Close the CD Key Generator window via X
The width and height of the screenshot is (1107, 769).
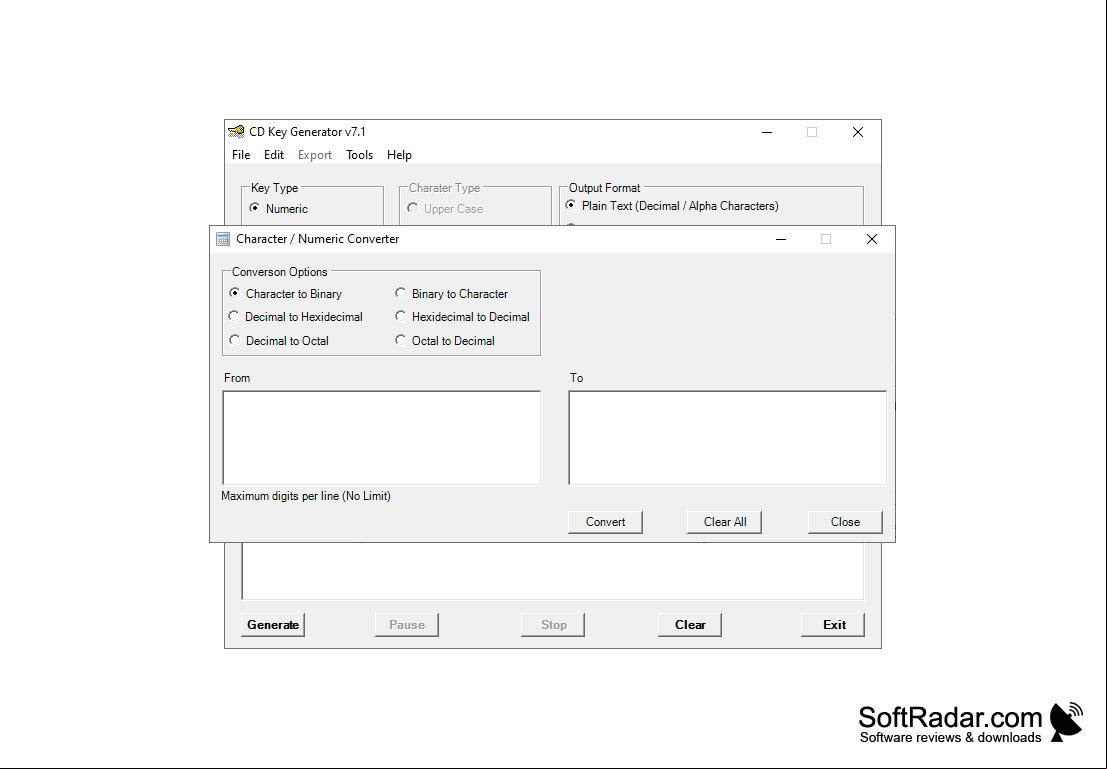point(858,132)
